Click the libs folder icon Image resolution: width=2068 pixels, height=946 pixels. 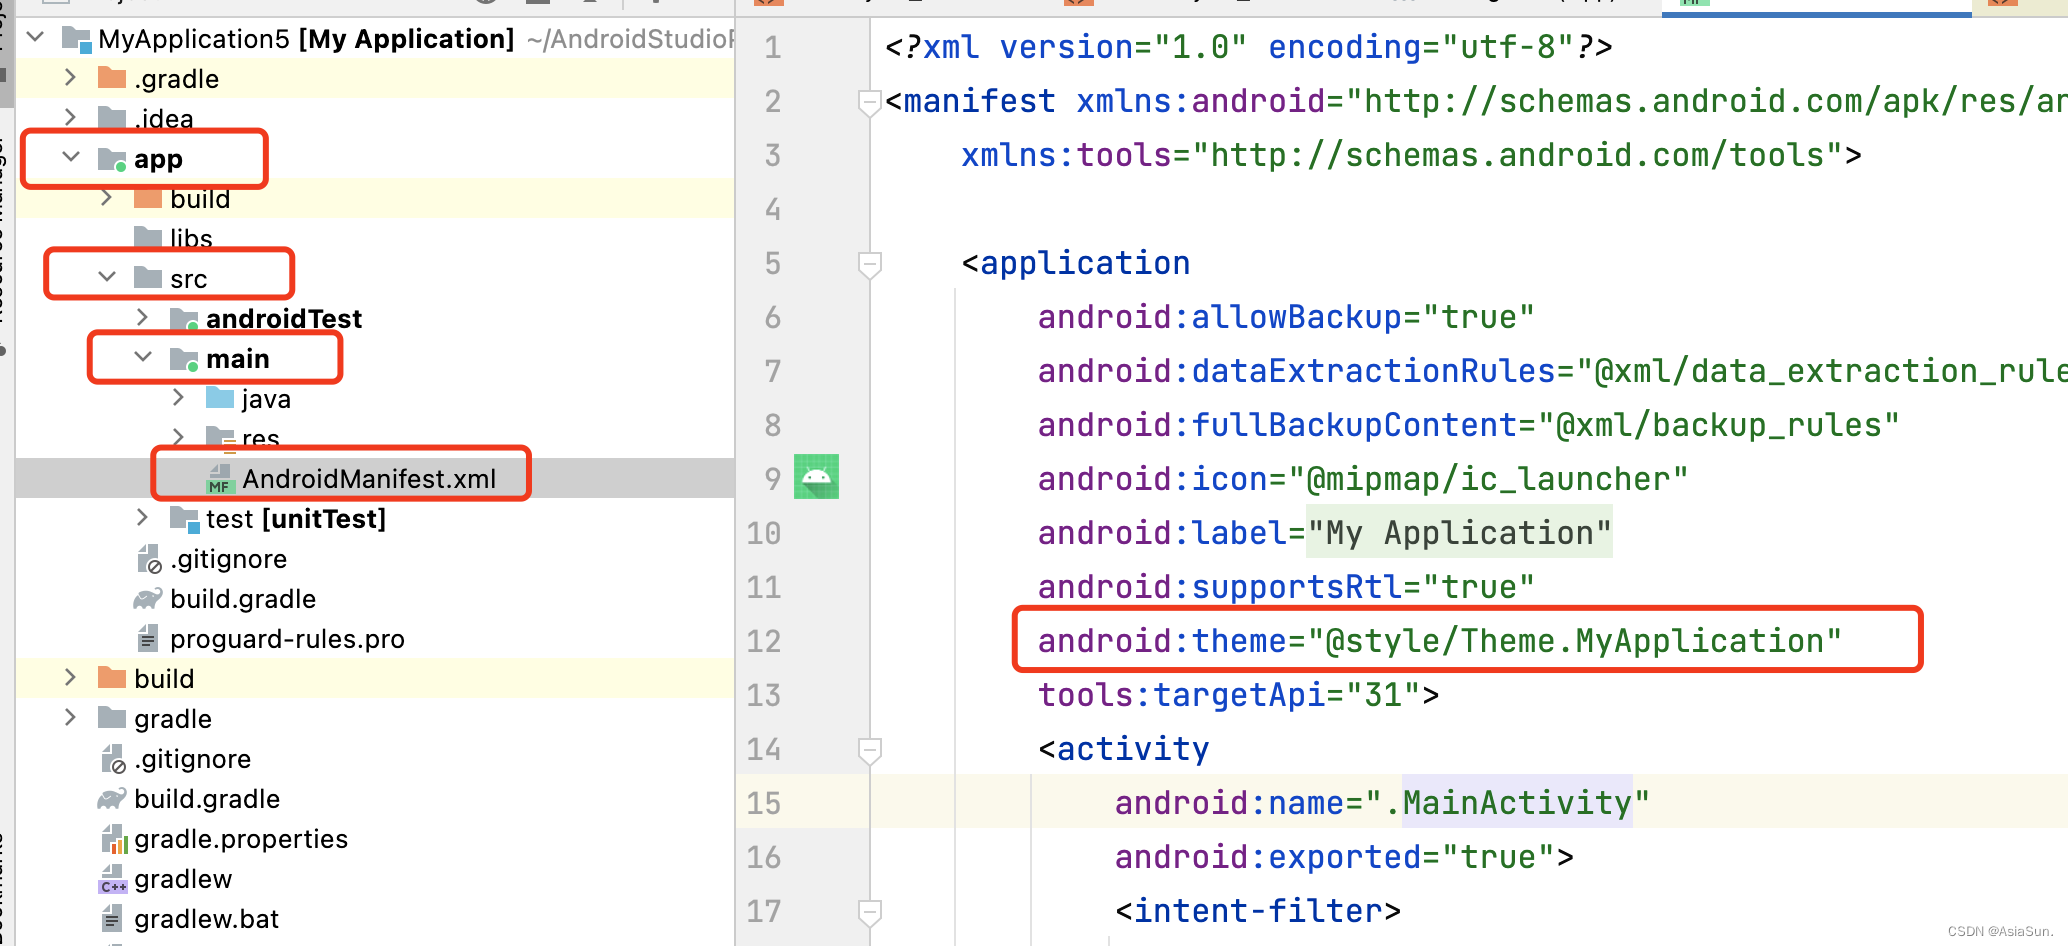[148, 237]
